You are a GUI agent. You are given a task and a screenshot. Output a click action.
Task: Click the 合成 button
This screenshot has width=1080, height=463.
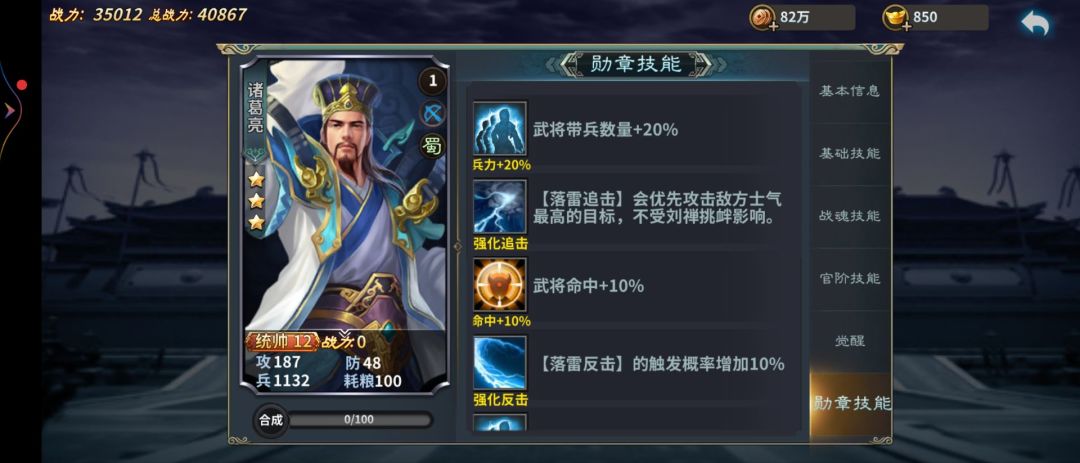click(271, 420)
